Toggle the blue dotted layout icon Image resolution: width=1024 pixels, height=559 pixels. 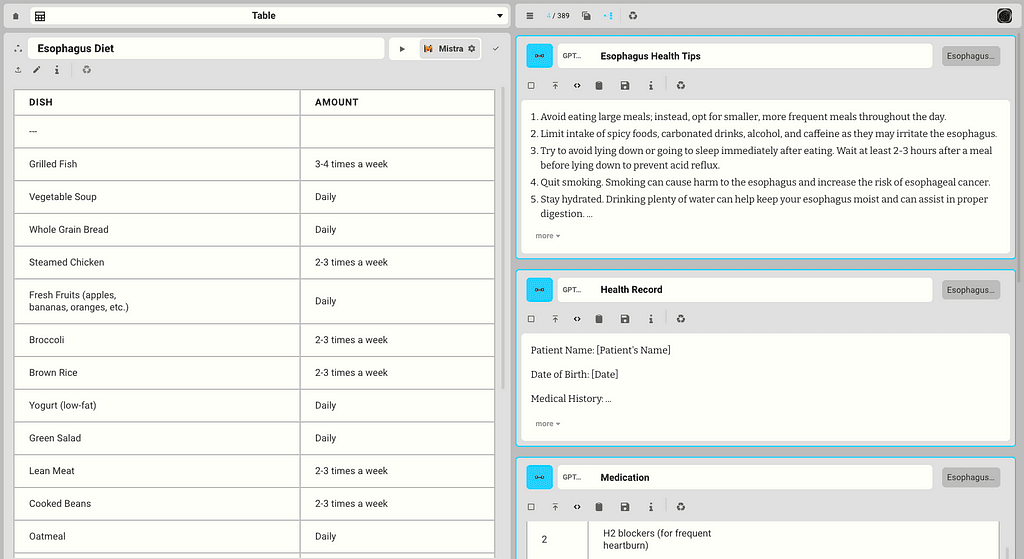click(x=608, y=16)
